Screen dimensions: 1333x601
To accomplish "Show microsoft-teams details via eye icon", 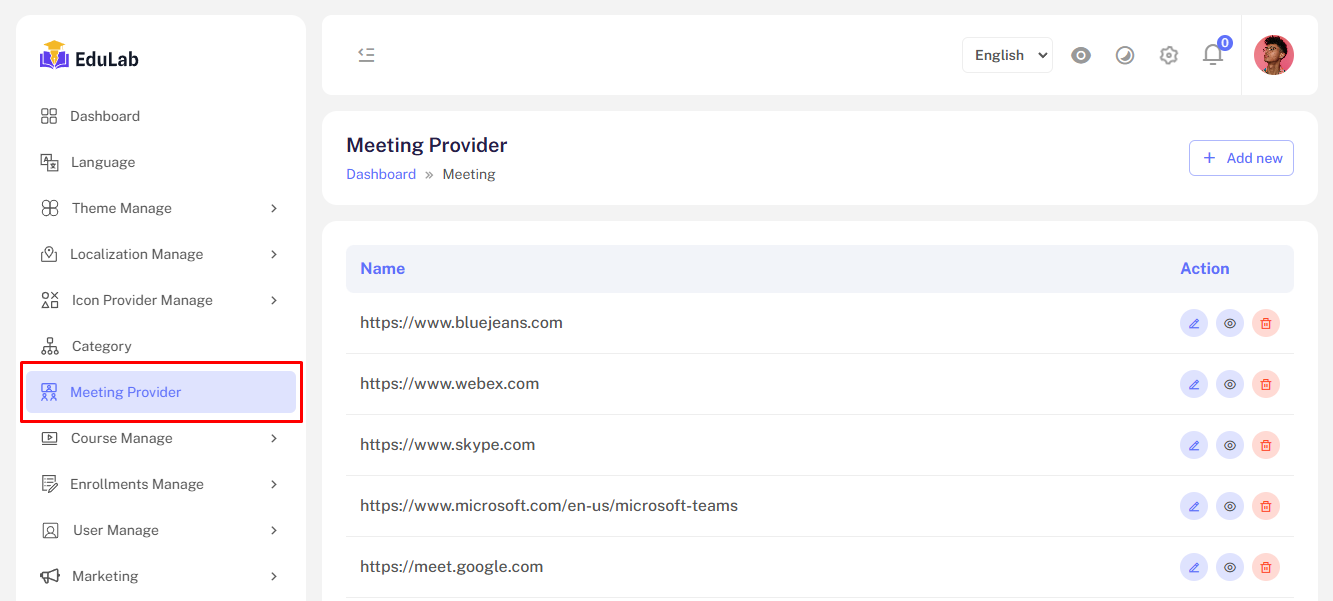I will [1229, 506].
